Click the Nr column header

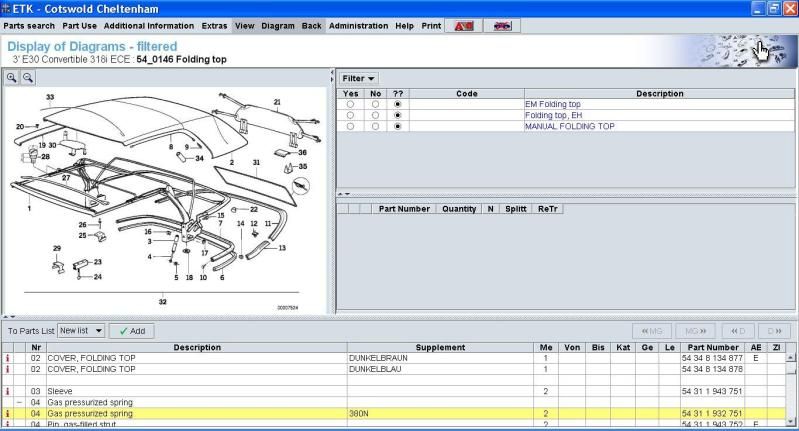[x=36, y=347]
